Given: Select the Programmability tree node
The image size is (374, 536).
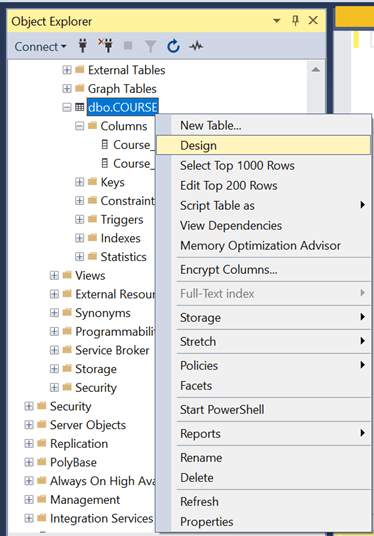Looking at the screenshot, I should (116, 332).
